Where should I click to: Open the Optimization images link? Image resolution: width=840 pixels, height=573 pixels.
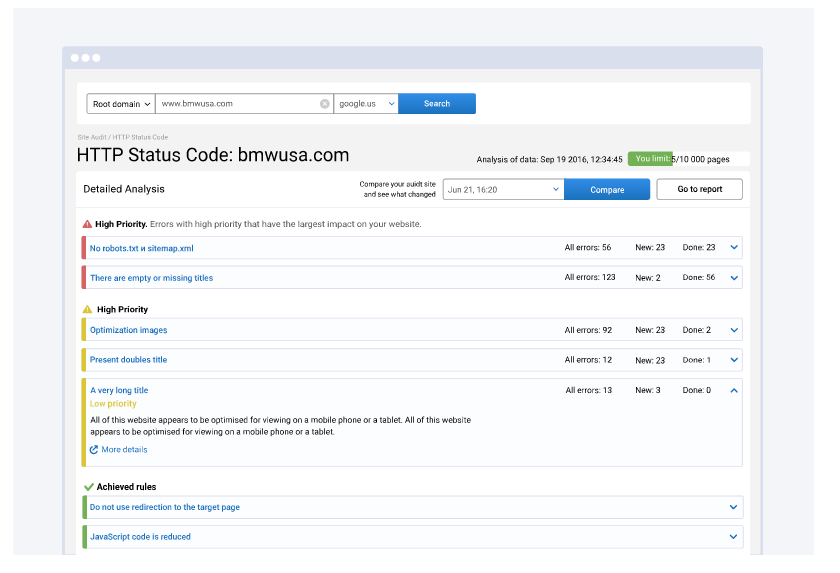point(129,330)
